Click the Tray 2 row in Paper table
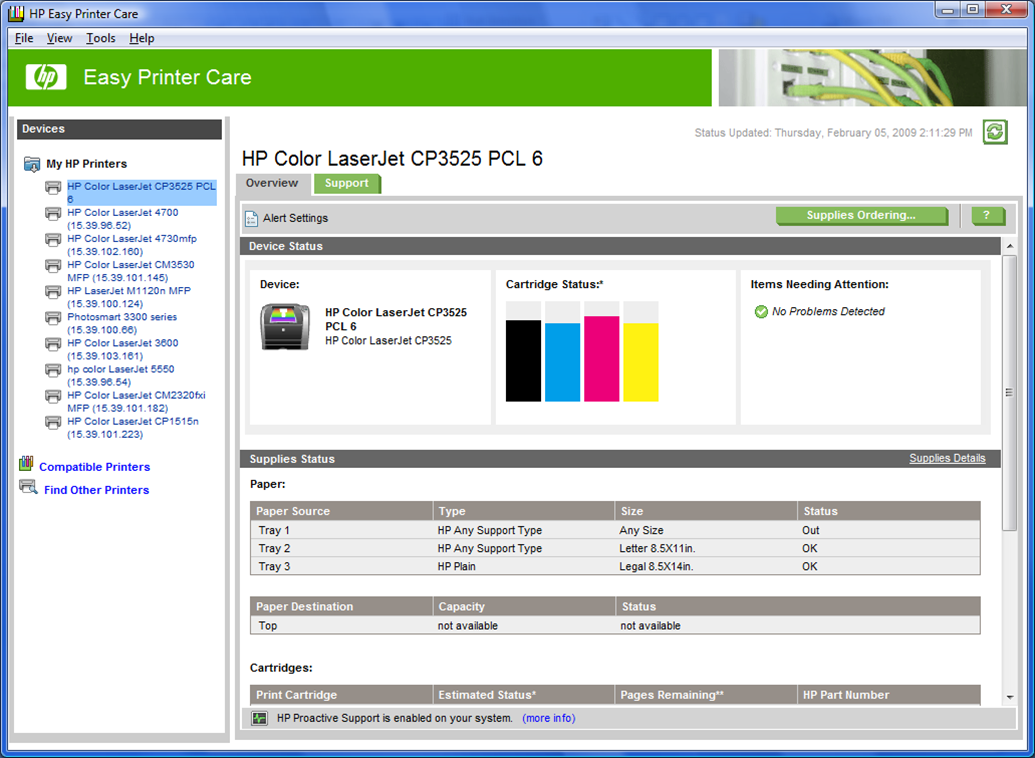The image size is (1035, 758). [615, 548]
